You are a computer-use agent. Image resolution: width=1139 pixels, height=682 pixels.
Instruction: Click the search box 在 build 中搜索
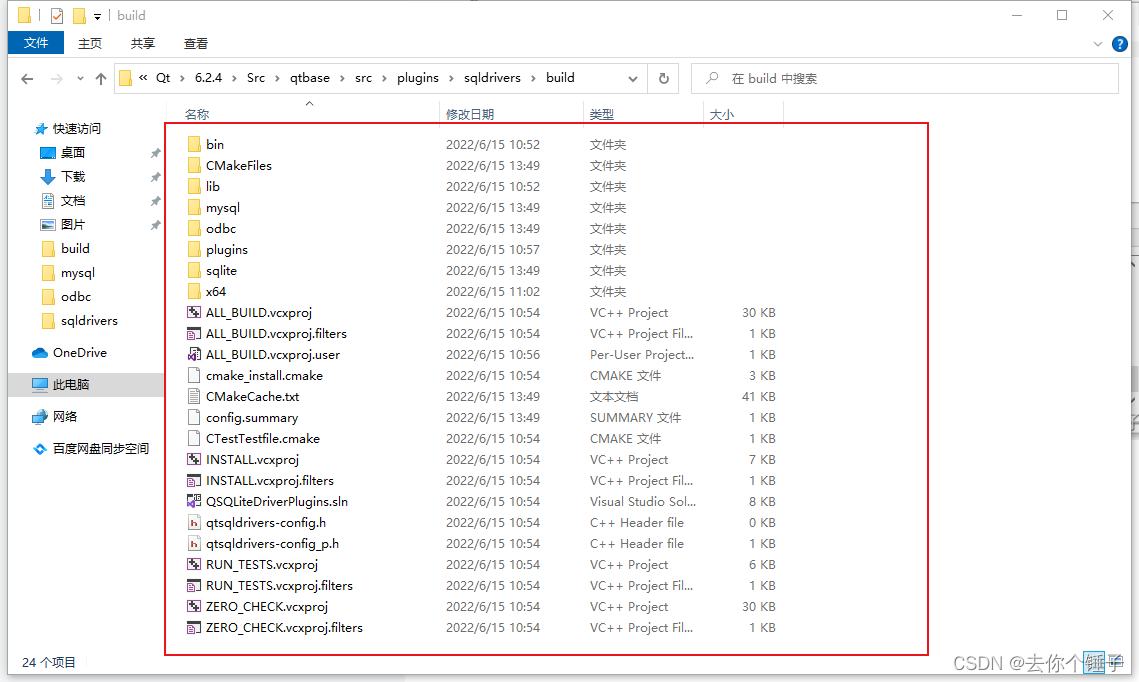904,78
